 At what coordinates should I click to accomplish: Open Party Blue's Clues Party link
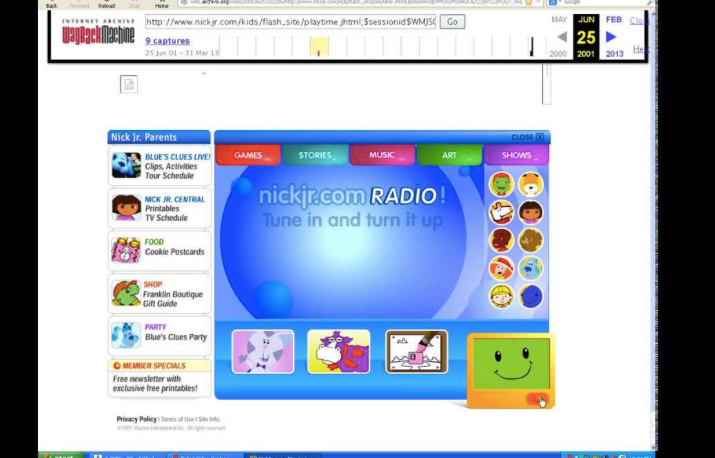pyautogui.click(x=176, y=332)
